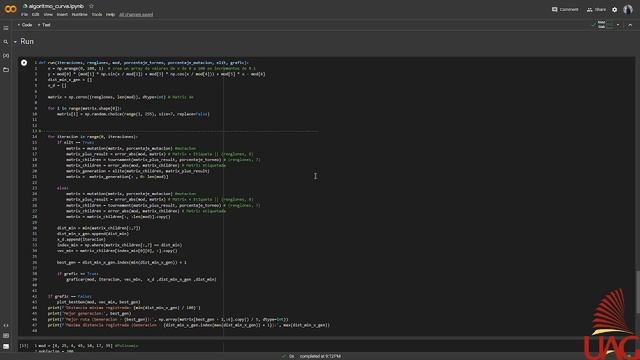Click the All changes saved link
The image size is (640, 360).
click(136, 14)
